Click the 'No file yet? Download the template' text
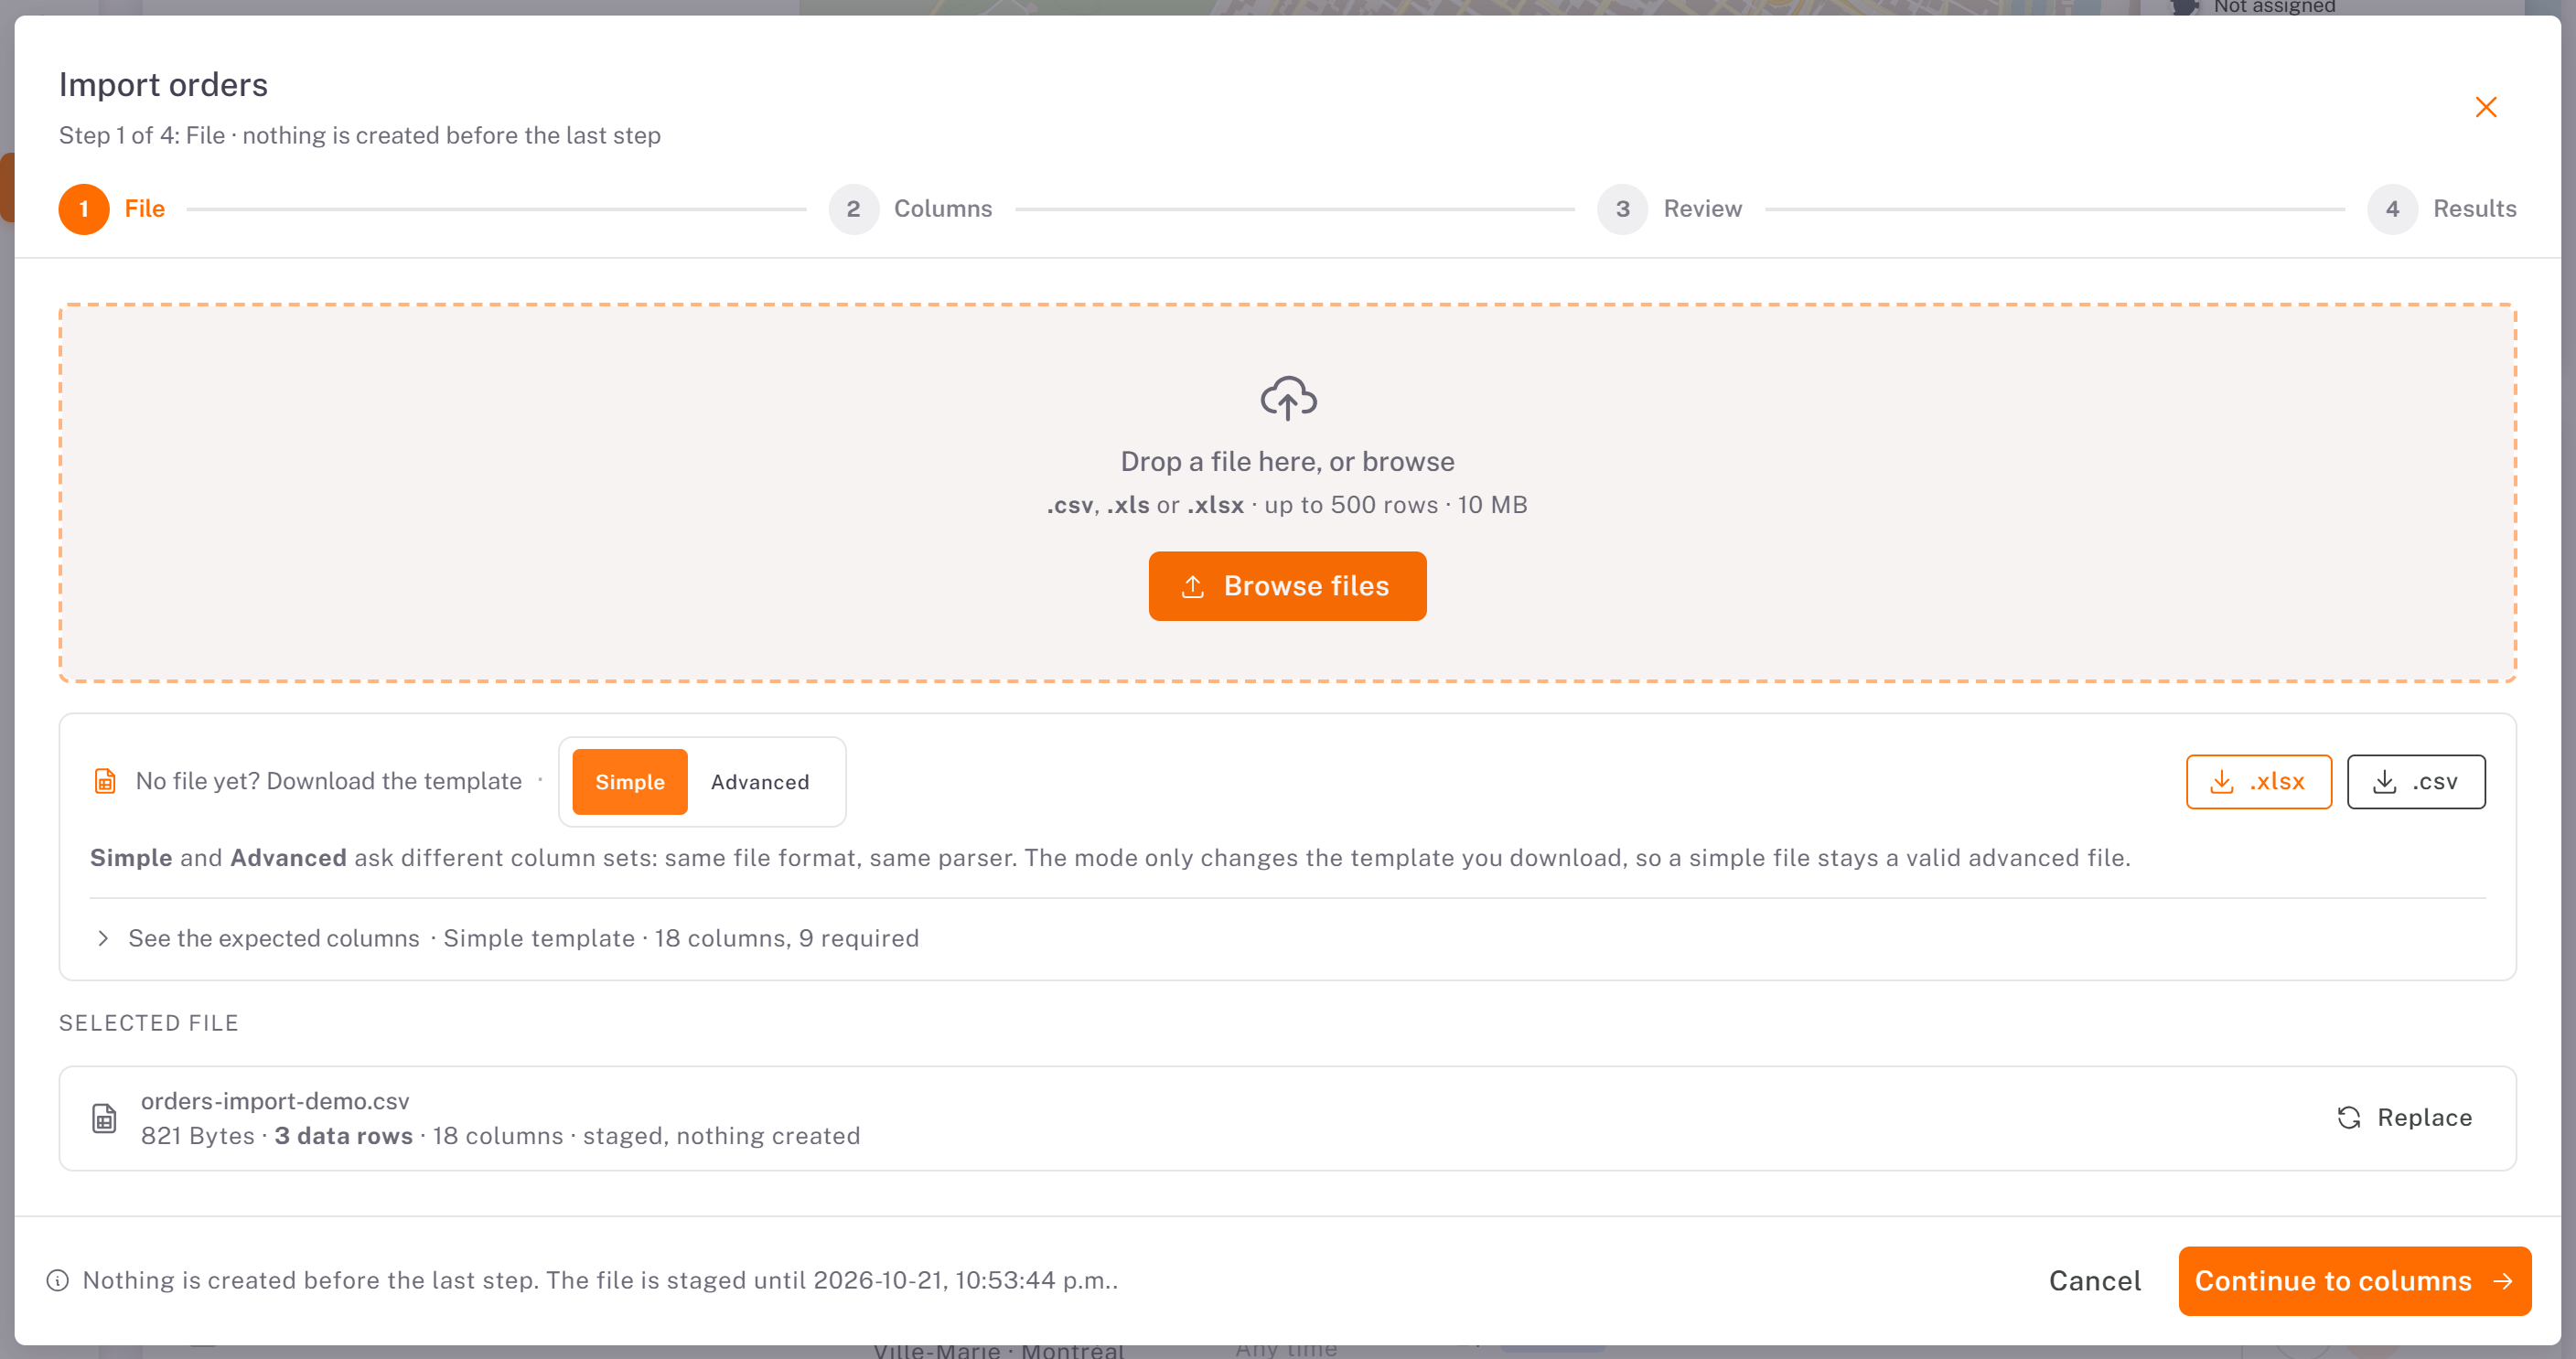This screenshot has width=2576, height=1359. (329, 781)
